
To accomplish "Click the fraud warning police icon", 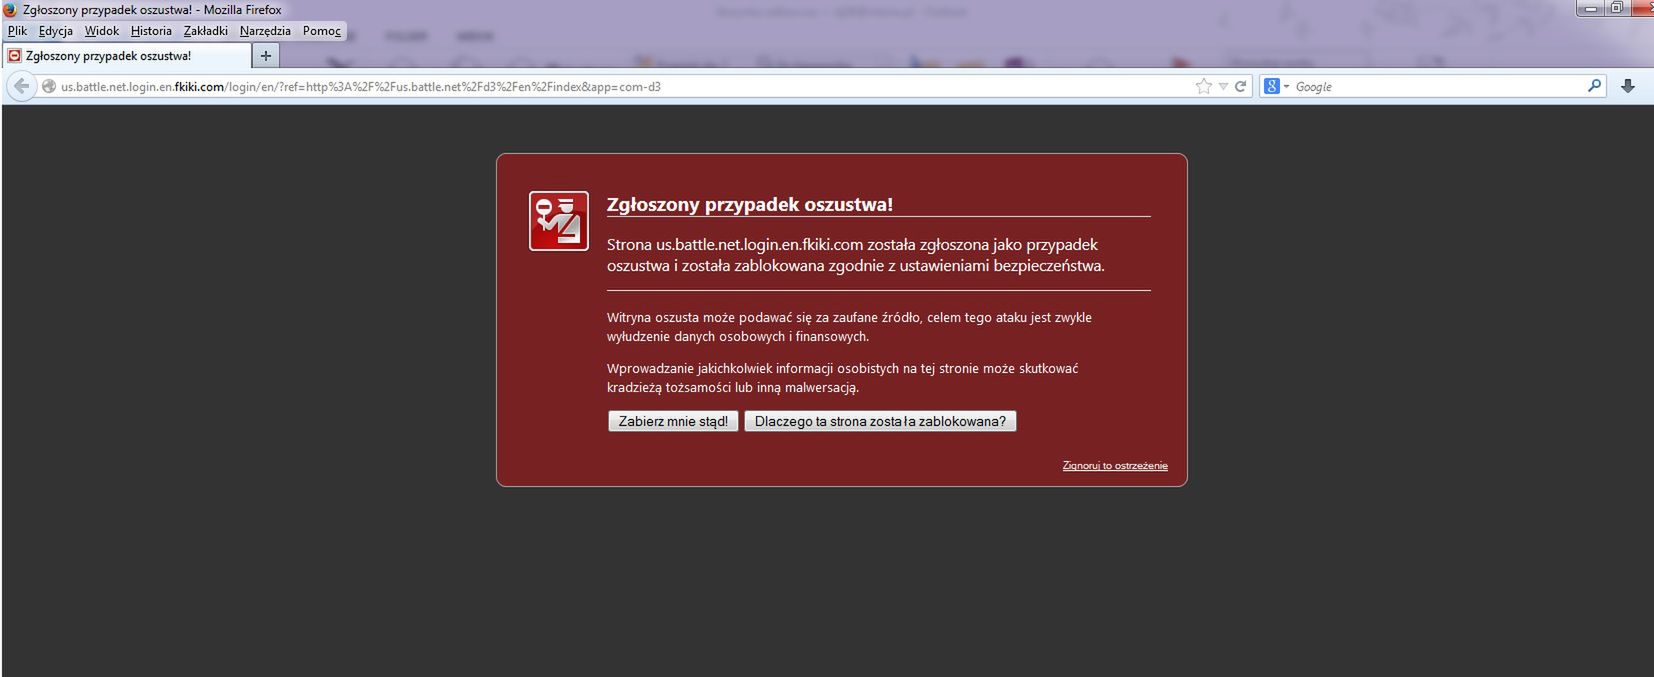I will tap(559, 221).
